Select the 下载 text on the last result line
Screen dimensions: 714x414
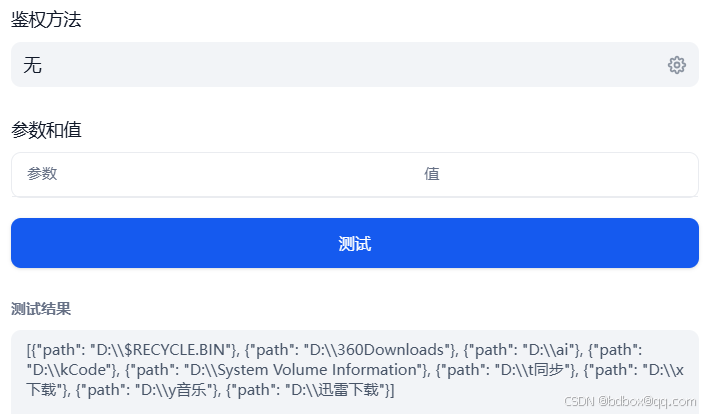click(41, 390)
